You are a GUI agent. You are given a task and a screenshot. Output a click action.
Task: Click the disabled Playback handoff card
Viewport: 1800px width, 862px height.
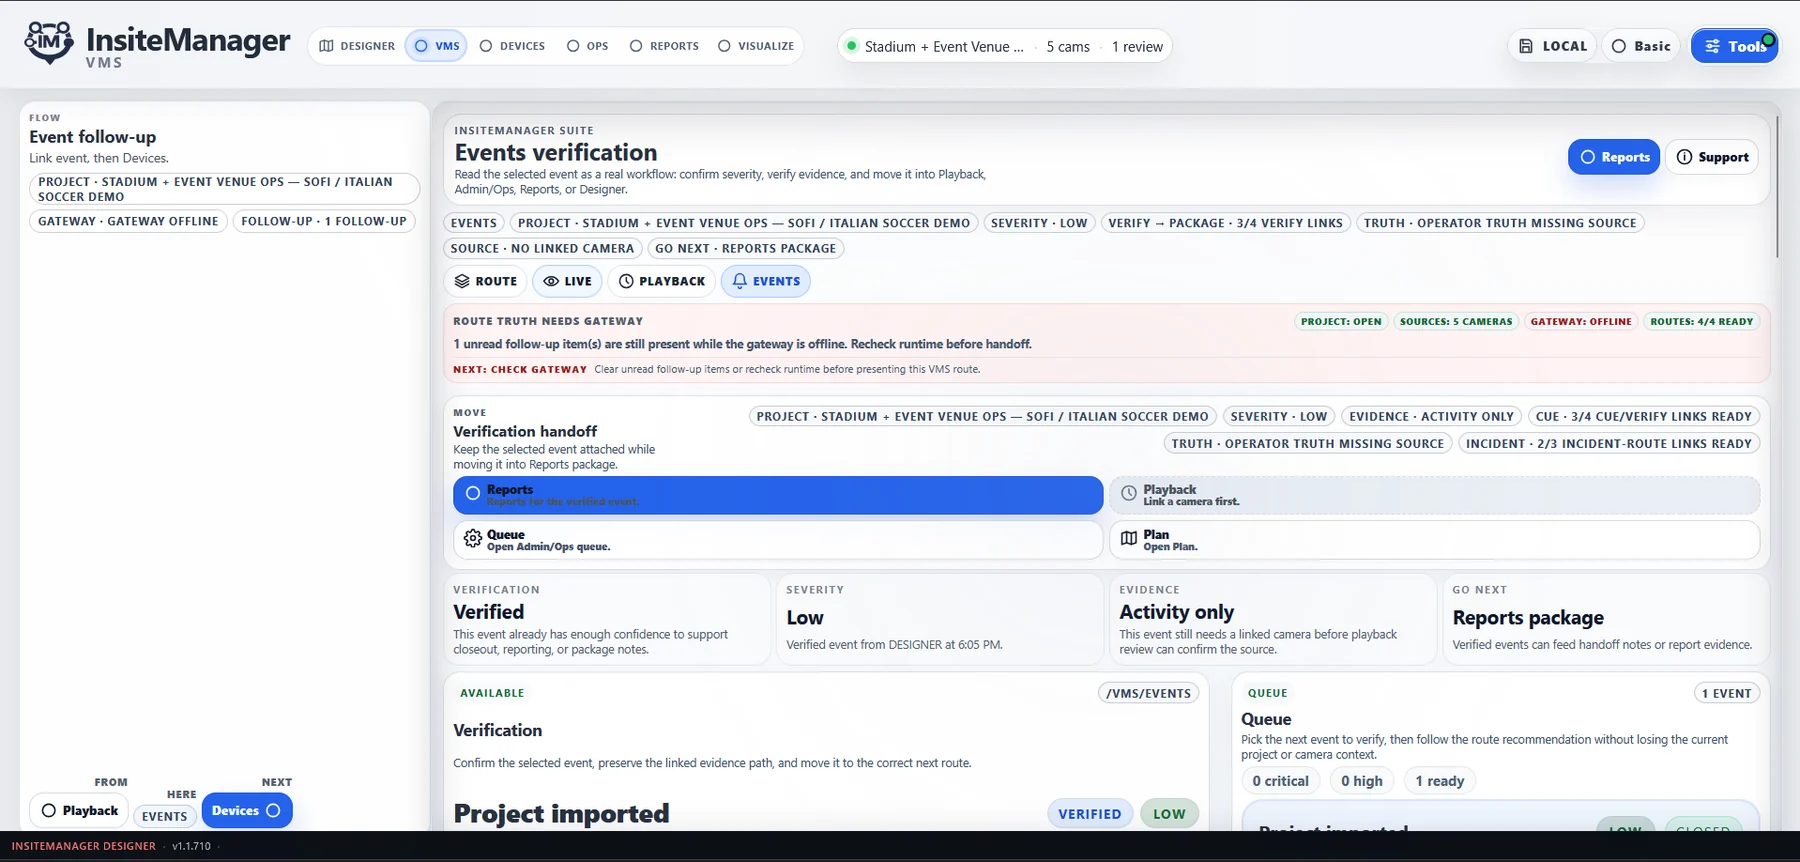[x=1434, y=495]
